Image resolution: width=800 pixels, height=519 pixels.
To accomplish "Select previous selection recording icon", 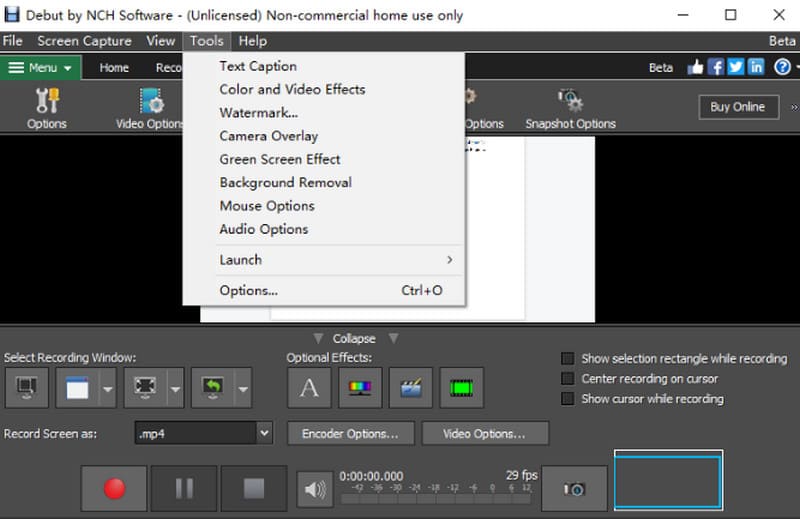I will click(x=213, y=388).
